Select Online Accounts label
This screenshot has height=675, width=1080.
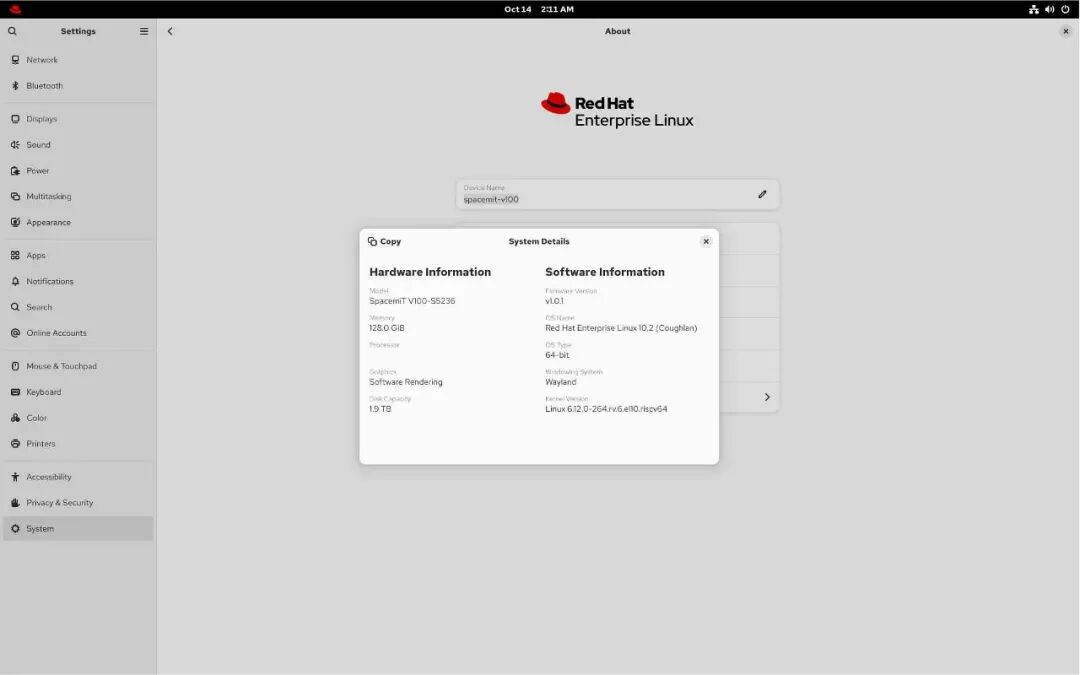click(56, 333)
